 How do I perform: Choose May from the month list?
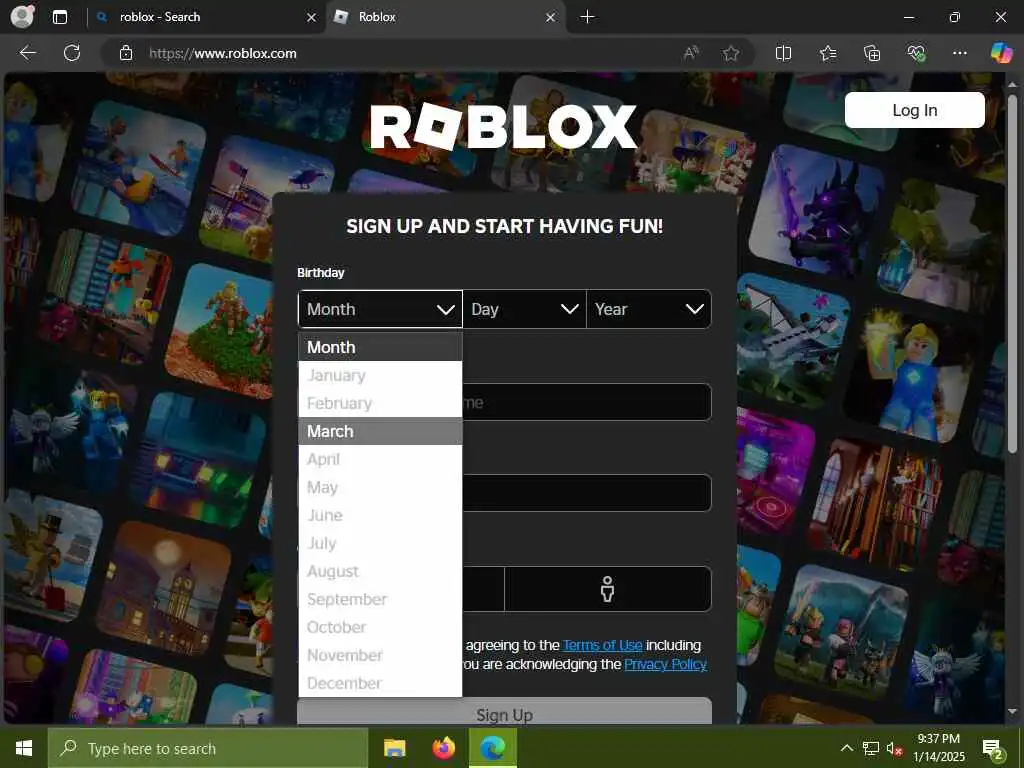[380, 487]
